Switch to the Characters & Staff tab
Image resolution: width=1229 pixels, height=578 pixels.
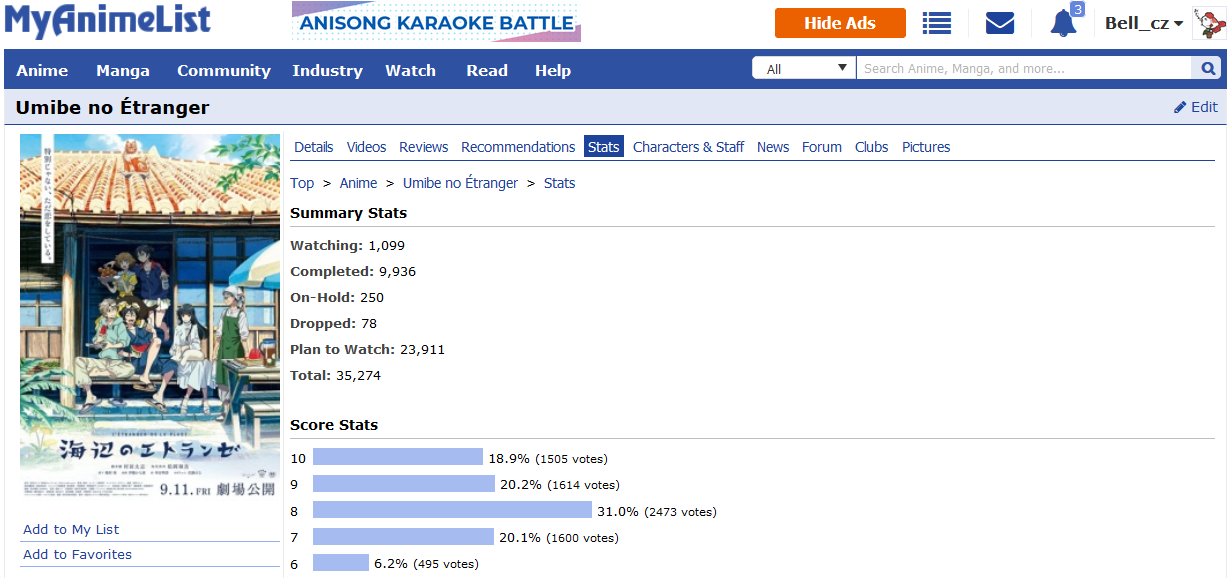[x=688, y=147]
